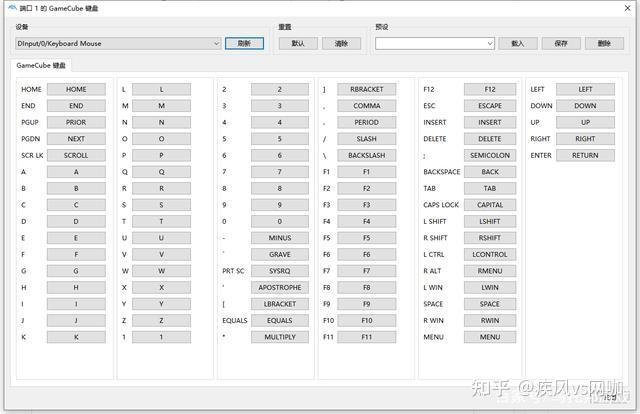Click the 默认 default button
The width and height of the screenshot is (640, 414).
click(298, 43)
